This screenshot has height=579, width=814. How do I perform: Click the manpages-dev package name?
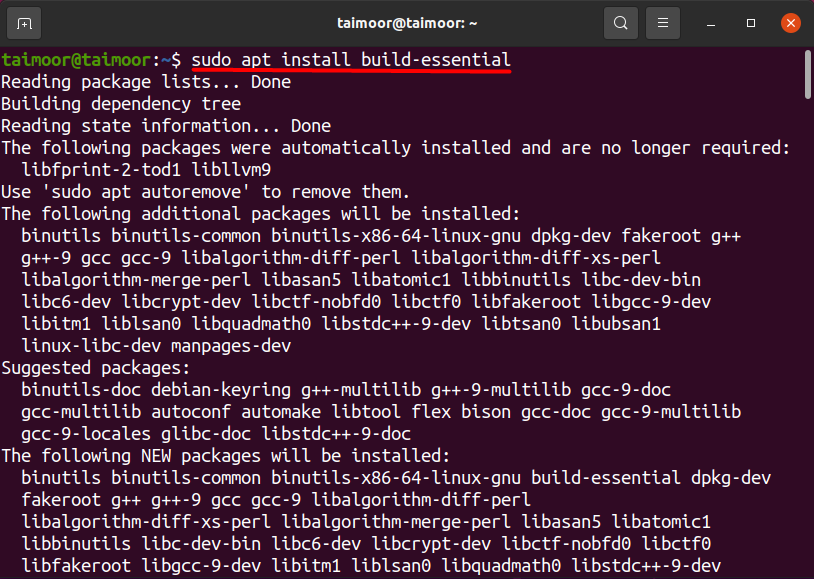coord(231,346)
